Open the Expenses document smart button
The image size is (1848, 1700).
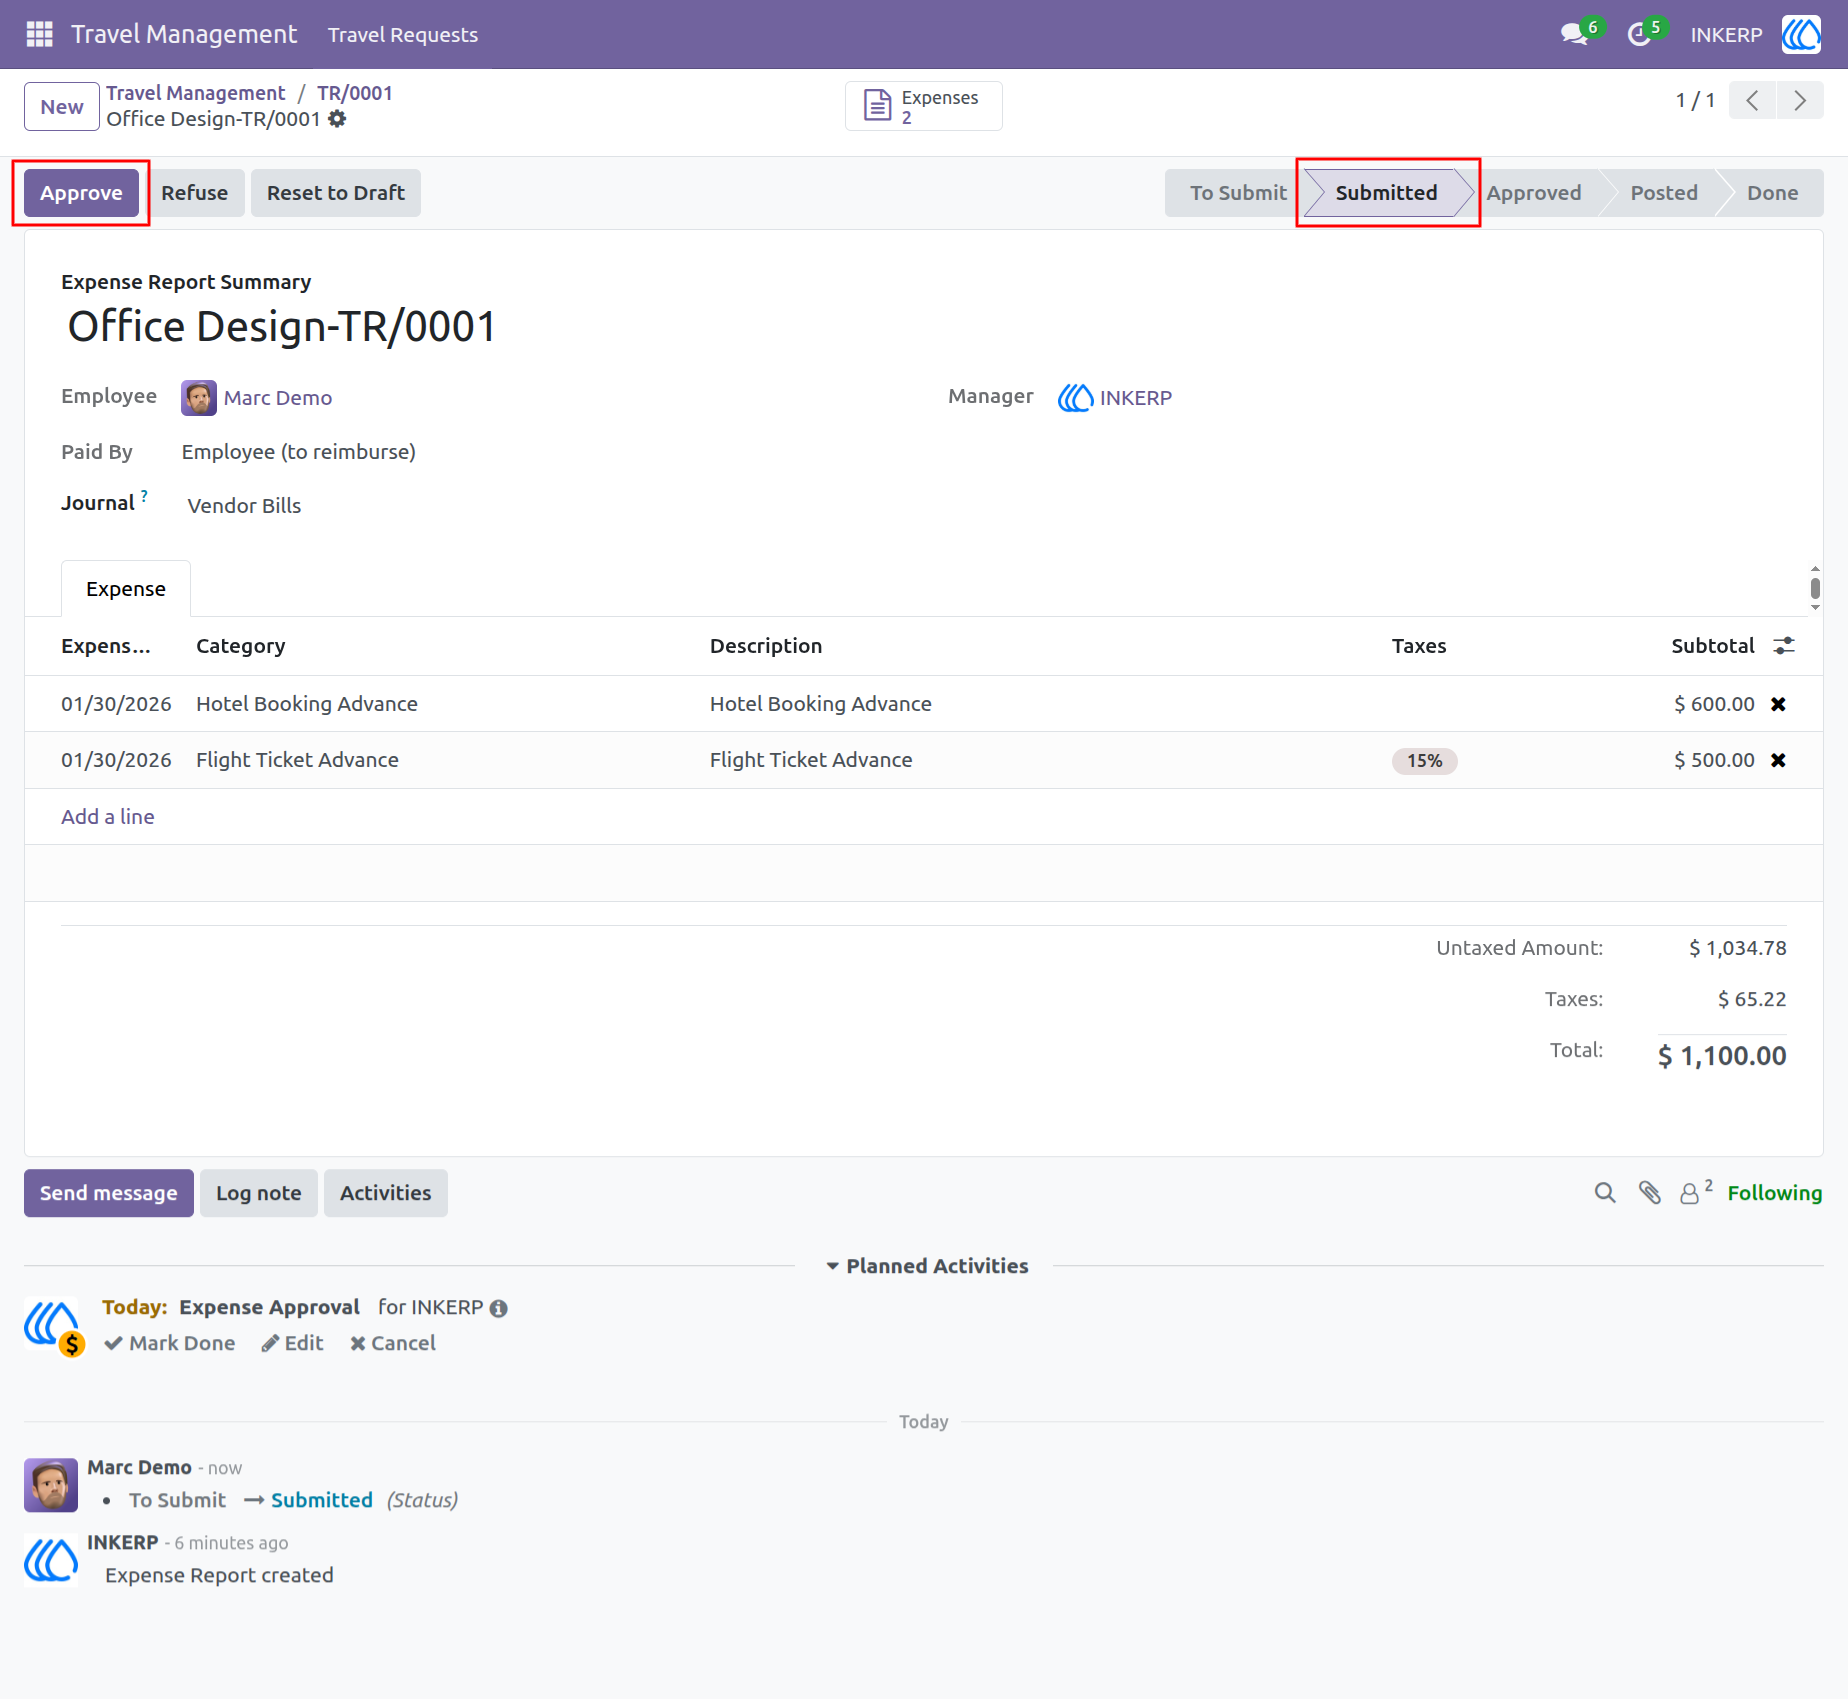pos(923,106)
